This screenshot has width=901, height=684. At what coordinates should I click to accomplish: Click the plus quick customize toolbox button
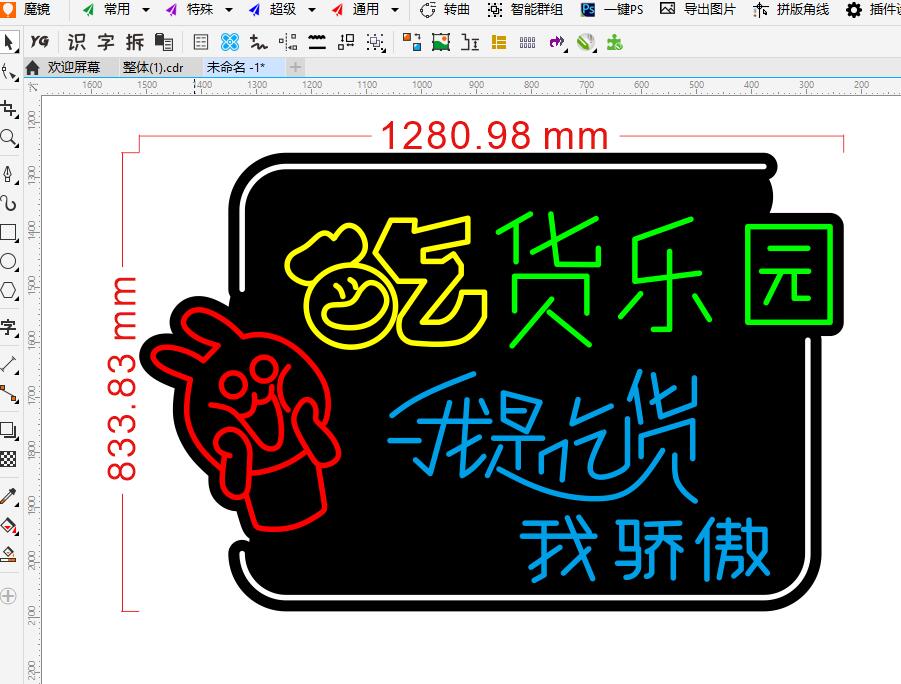pyautogui.click(x=8, y=597)
